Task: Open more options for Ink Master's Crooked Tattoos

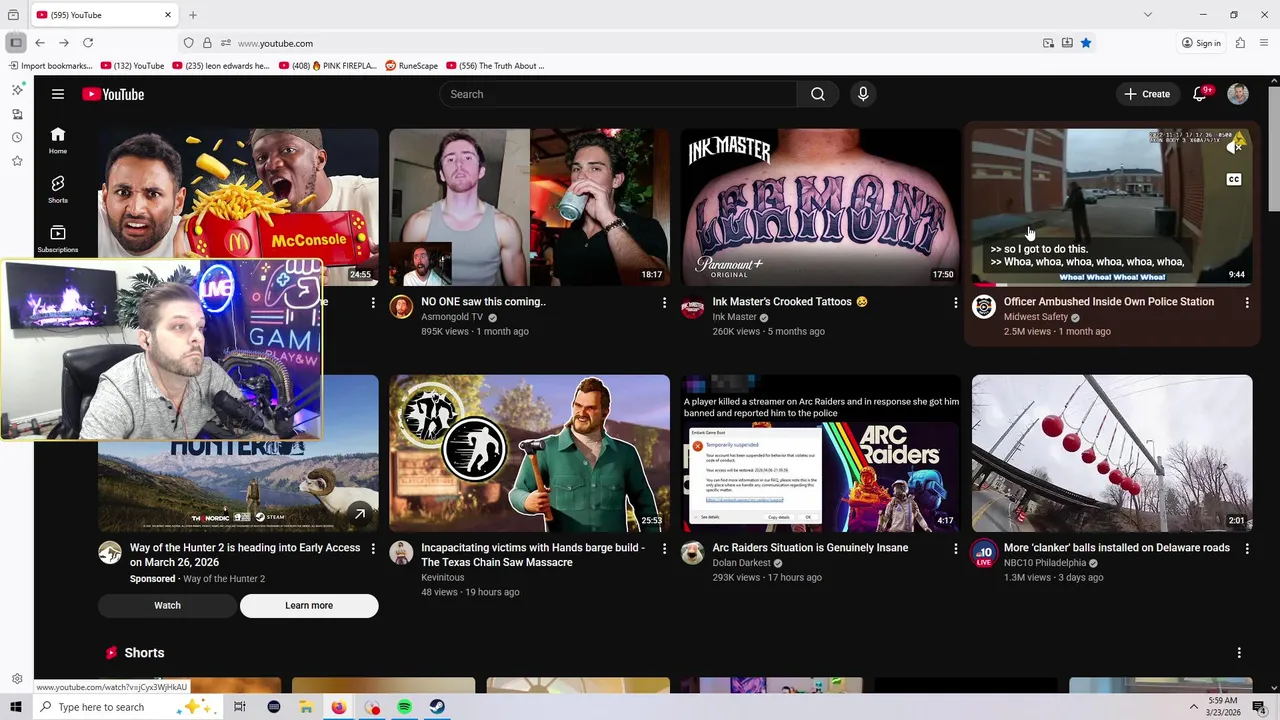Action: coord(955,302)
